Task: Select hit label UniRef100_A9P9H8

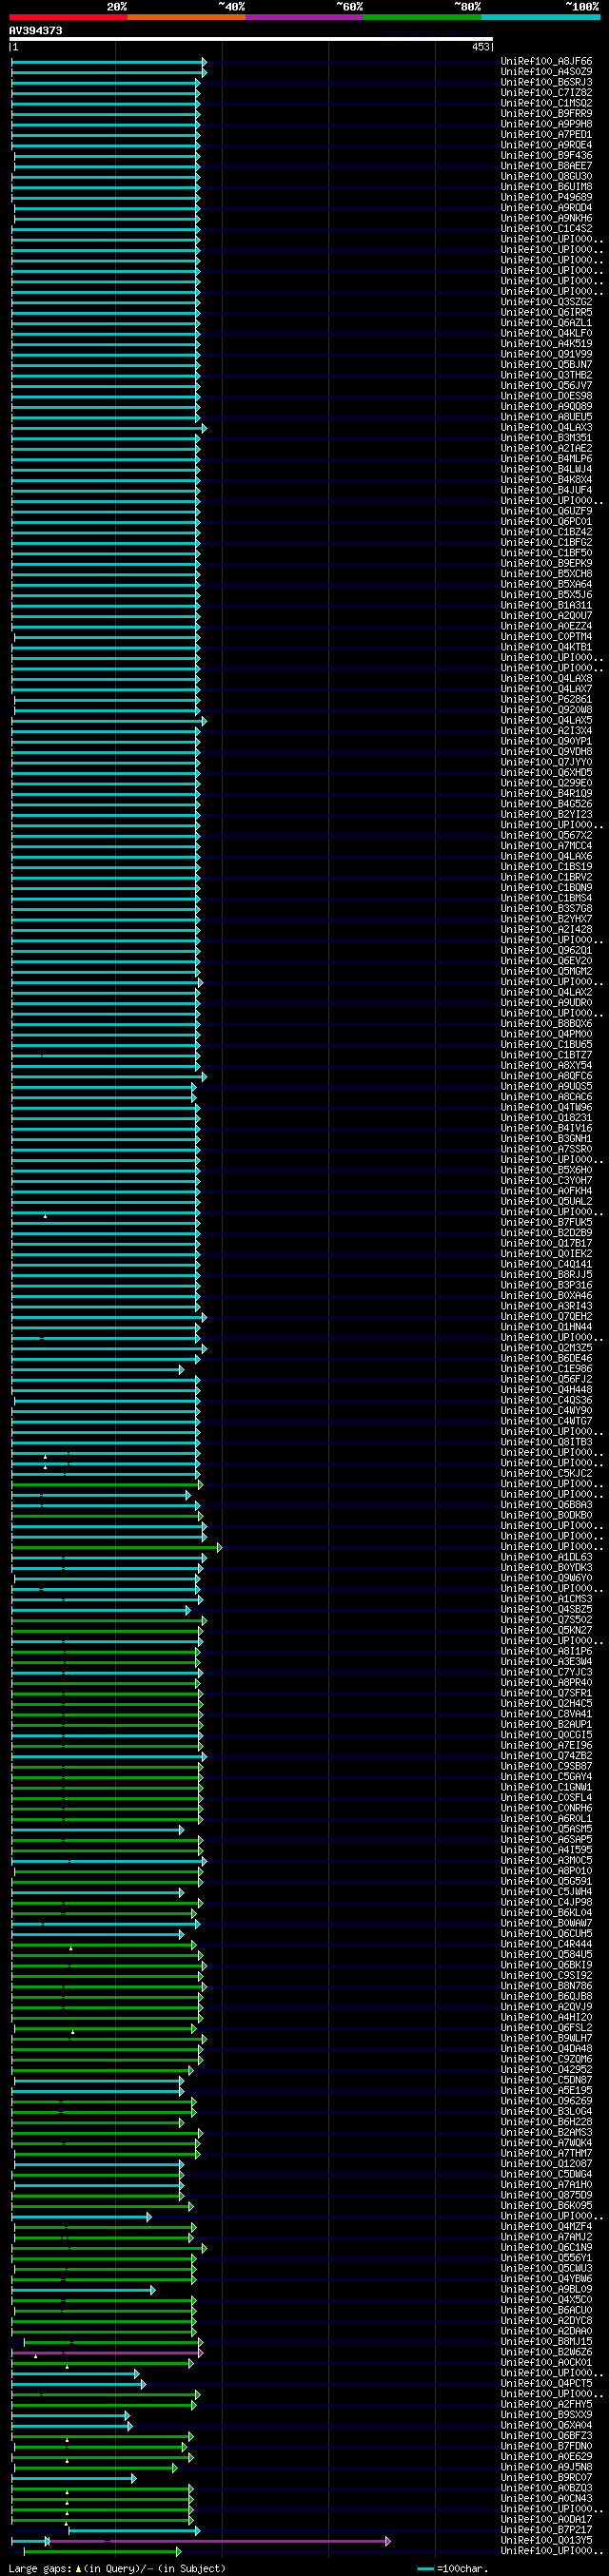Action: pos(546,125)
